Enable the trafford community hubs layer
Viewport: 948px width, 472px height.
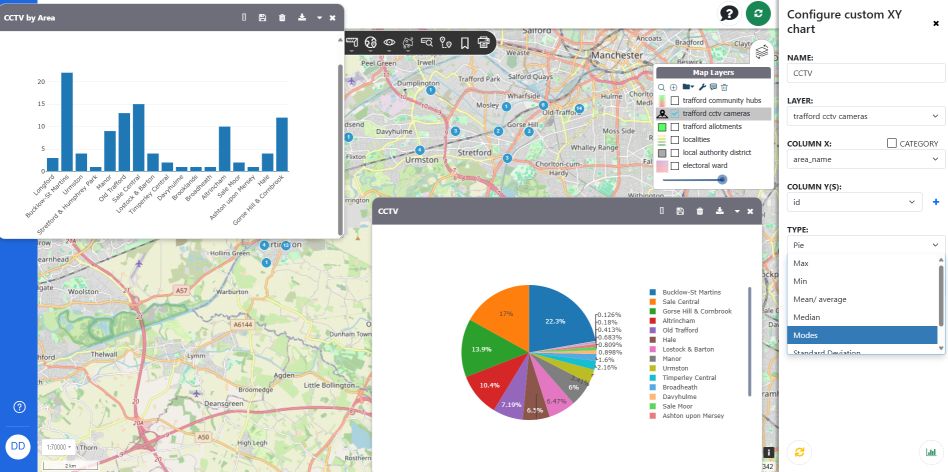pyautogui.click(x=675, y=101)
